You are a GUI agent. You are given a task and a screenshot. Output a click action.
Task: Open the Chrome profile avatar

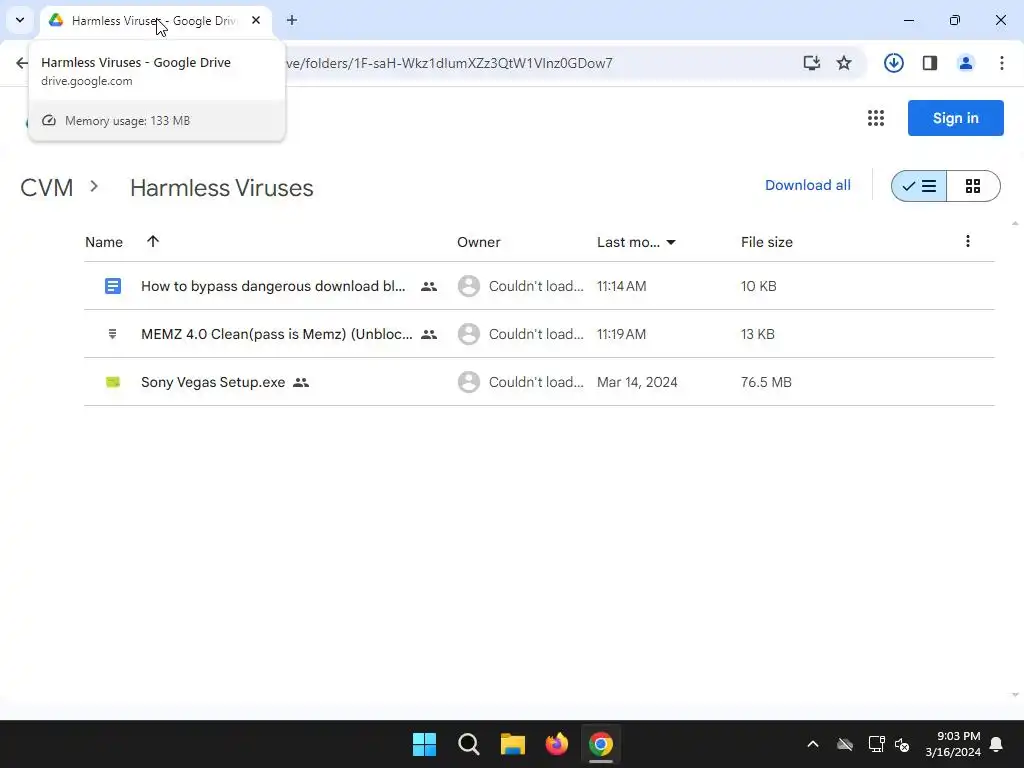[966, 63]
